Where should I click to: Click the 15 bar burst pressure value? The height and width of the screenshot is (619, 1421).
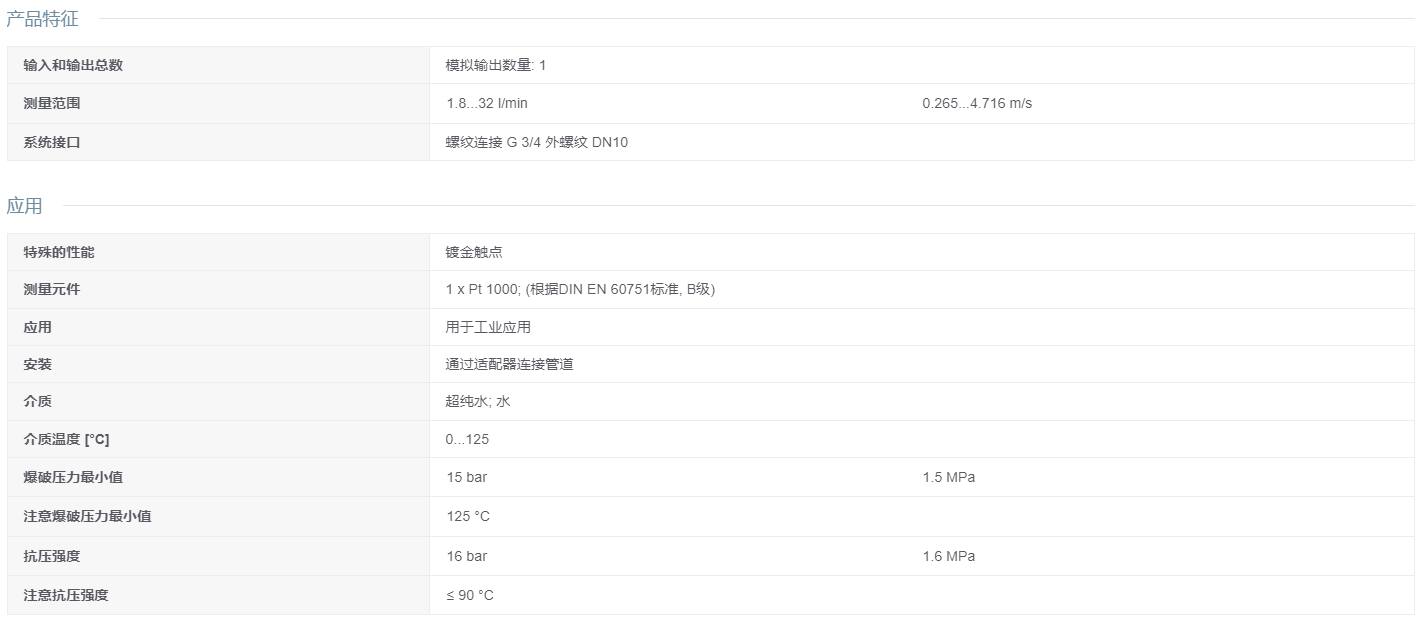[x=467, y=477]
